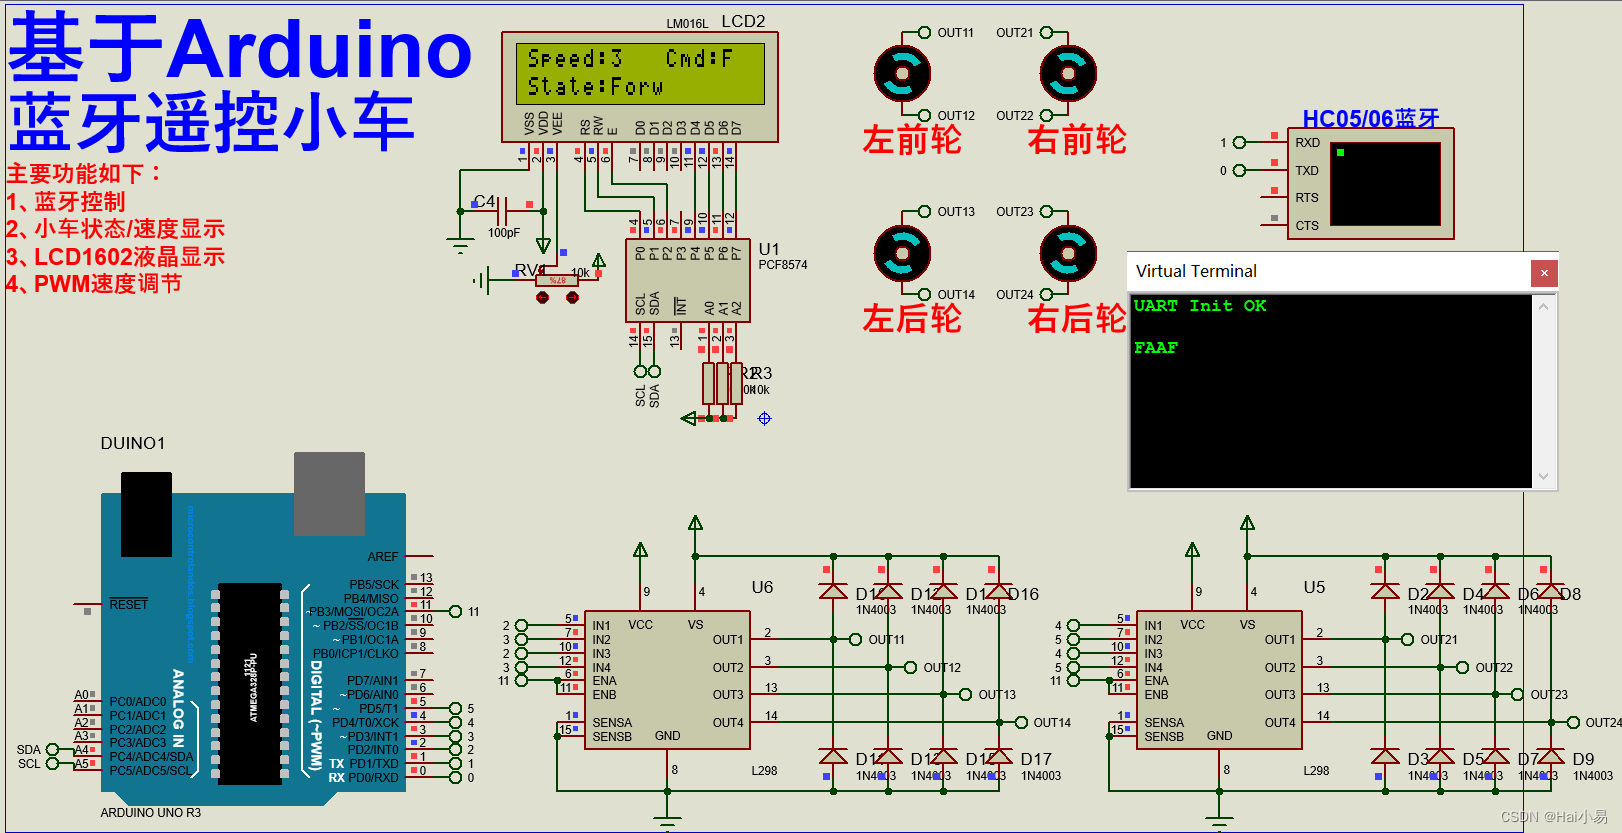Image resolution: width=1622 pixels, height=833 pixels.
Task: Click the RV1 potentiometer body
Action: point(557,281)
